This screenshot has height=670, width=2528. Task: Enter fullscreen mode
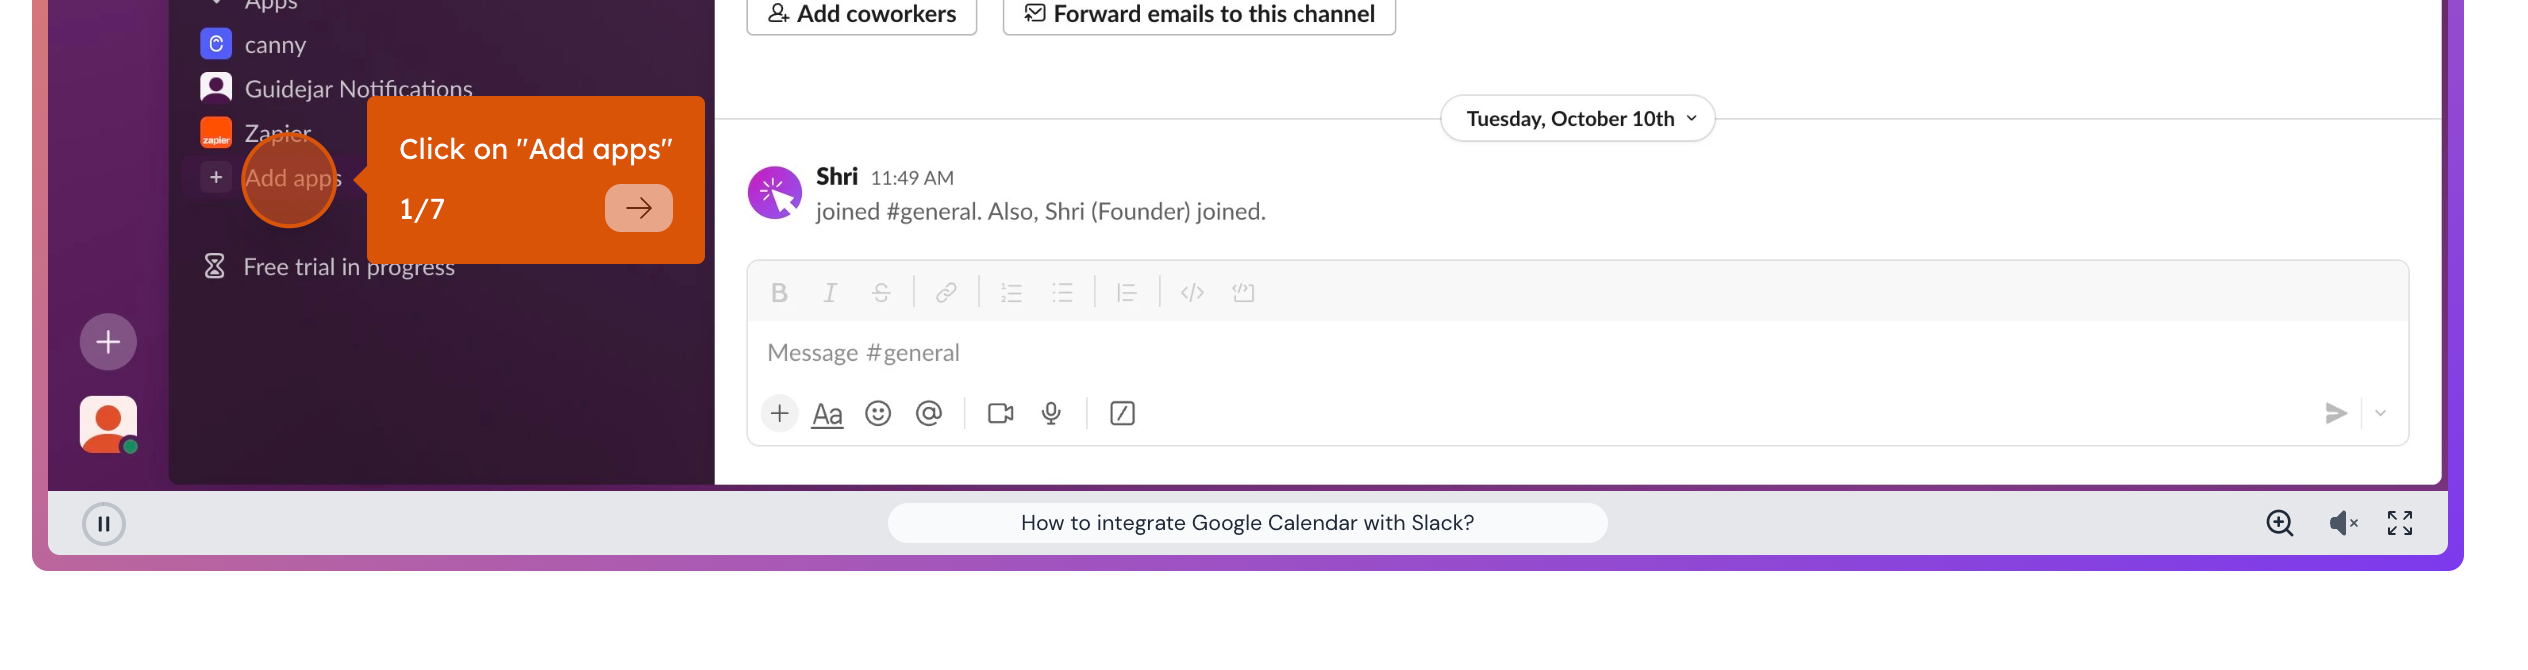[x=2400, y=523]
